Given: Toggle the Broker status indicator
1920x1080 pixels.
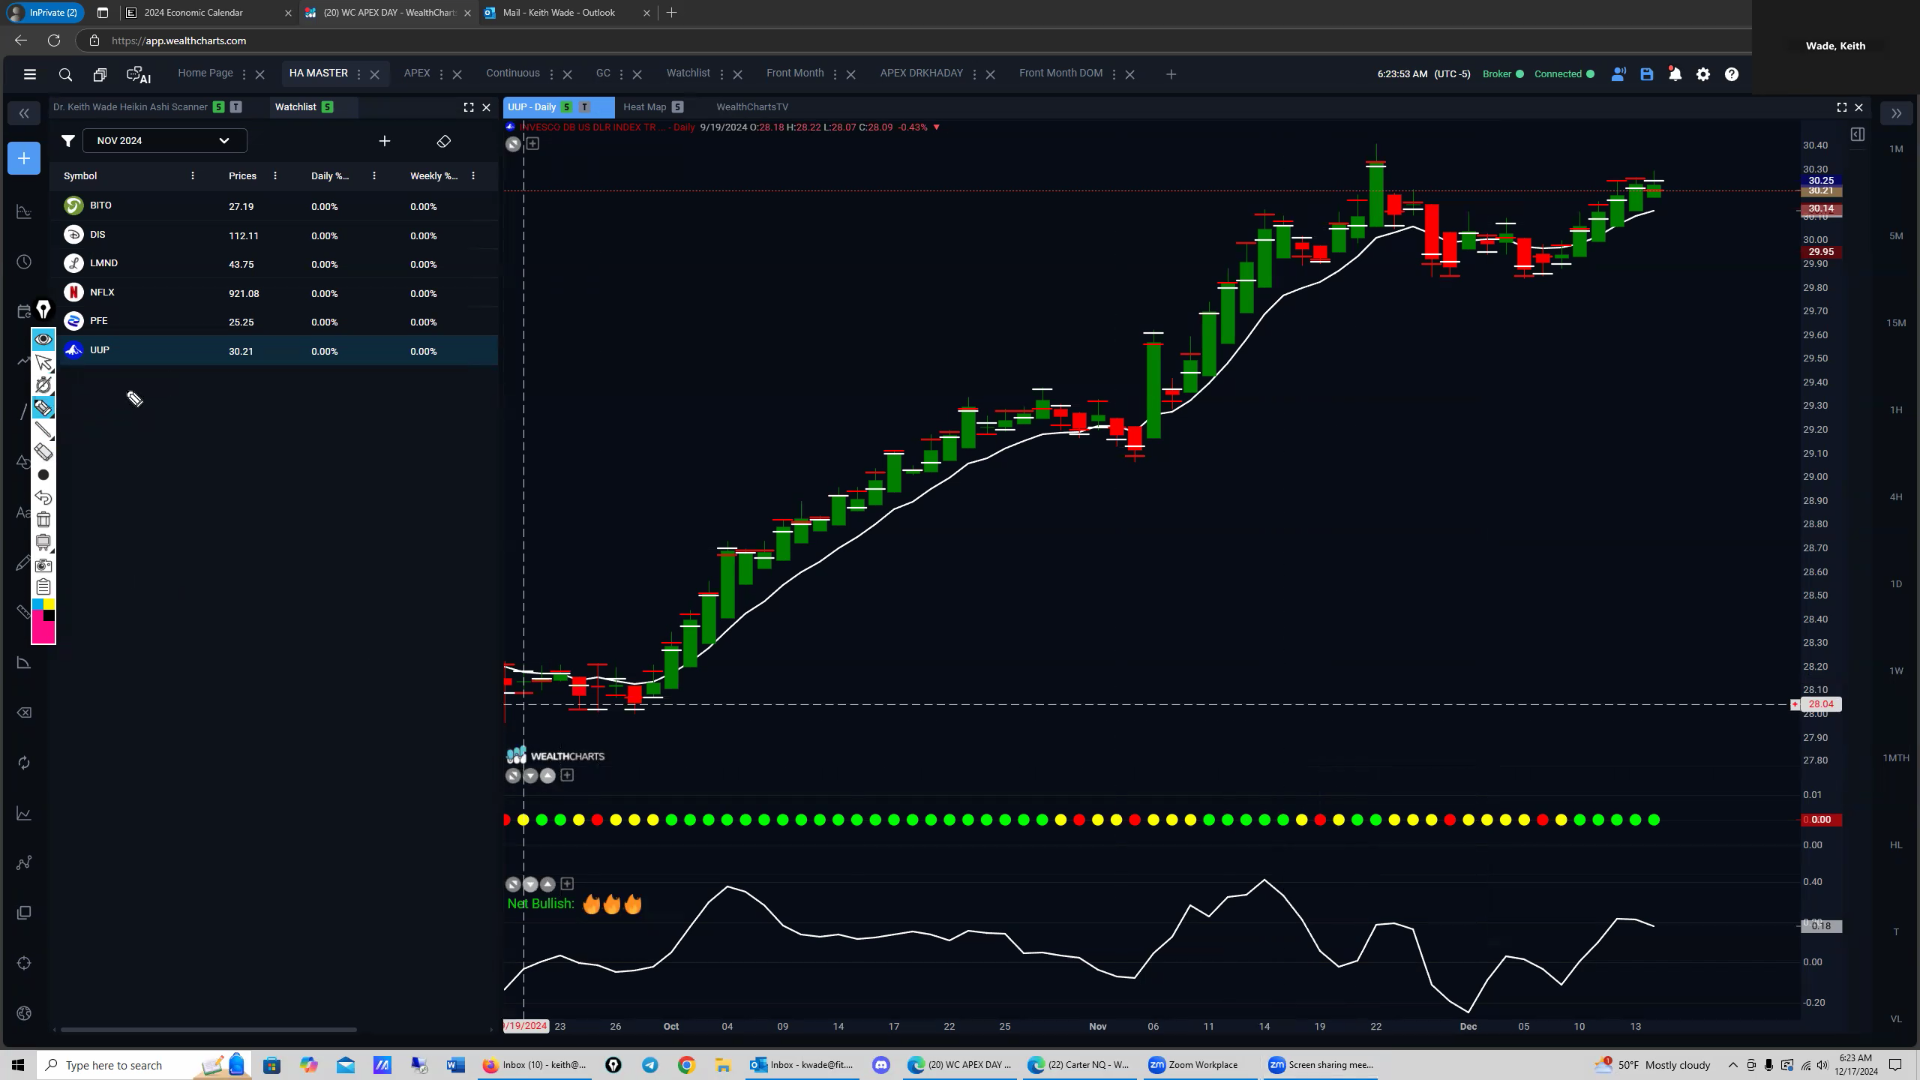Looking at the screenshot, I should pyautogui.click(x=1503, y=74).
